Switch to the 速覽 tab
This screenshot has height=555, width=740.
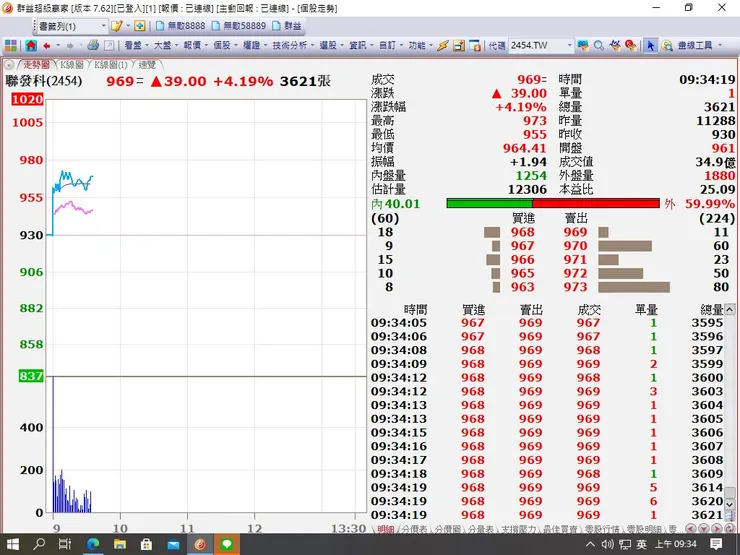click(x=147, y=65)
